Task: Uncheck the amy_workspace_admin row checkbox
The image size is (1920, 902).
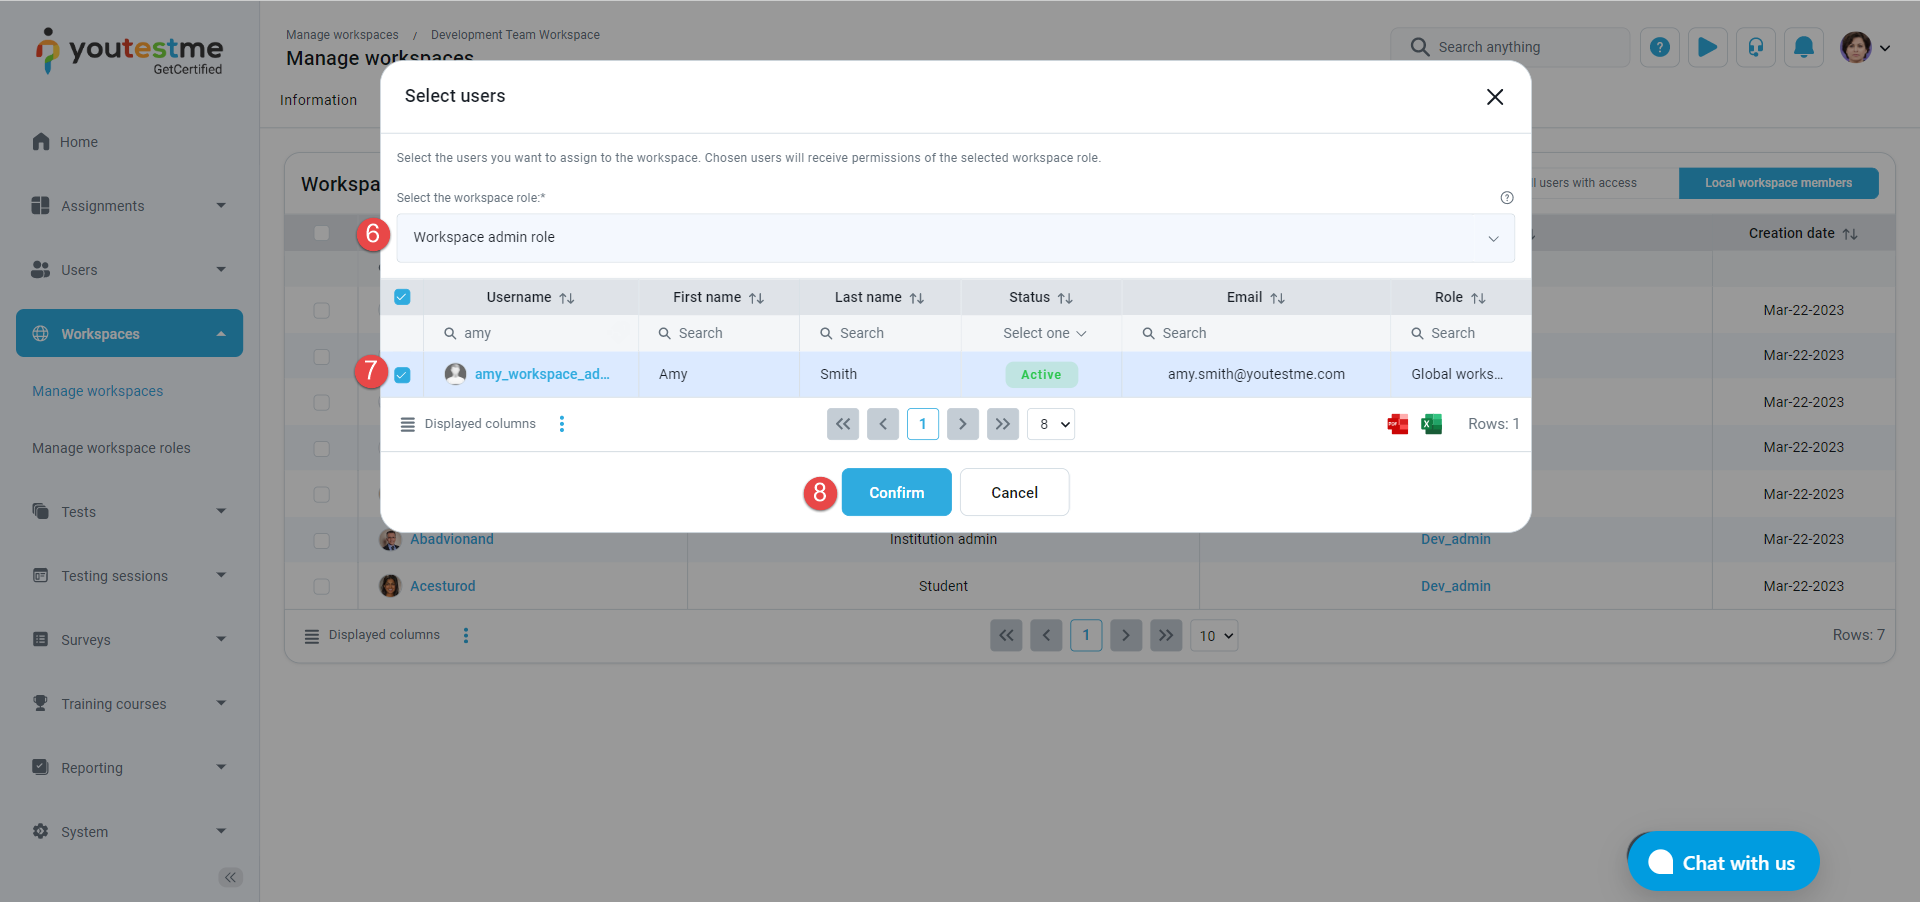Action: coord(402,375)
